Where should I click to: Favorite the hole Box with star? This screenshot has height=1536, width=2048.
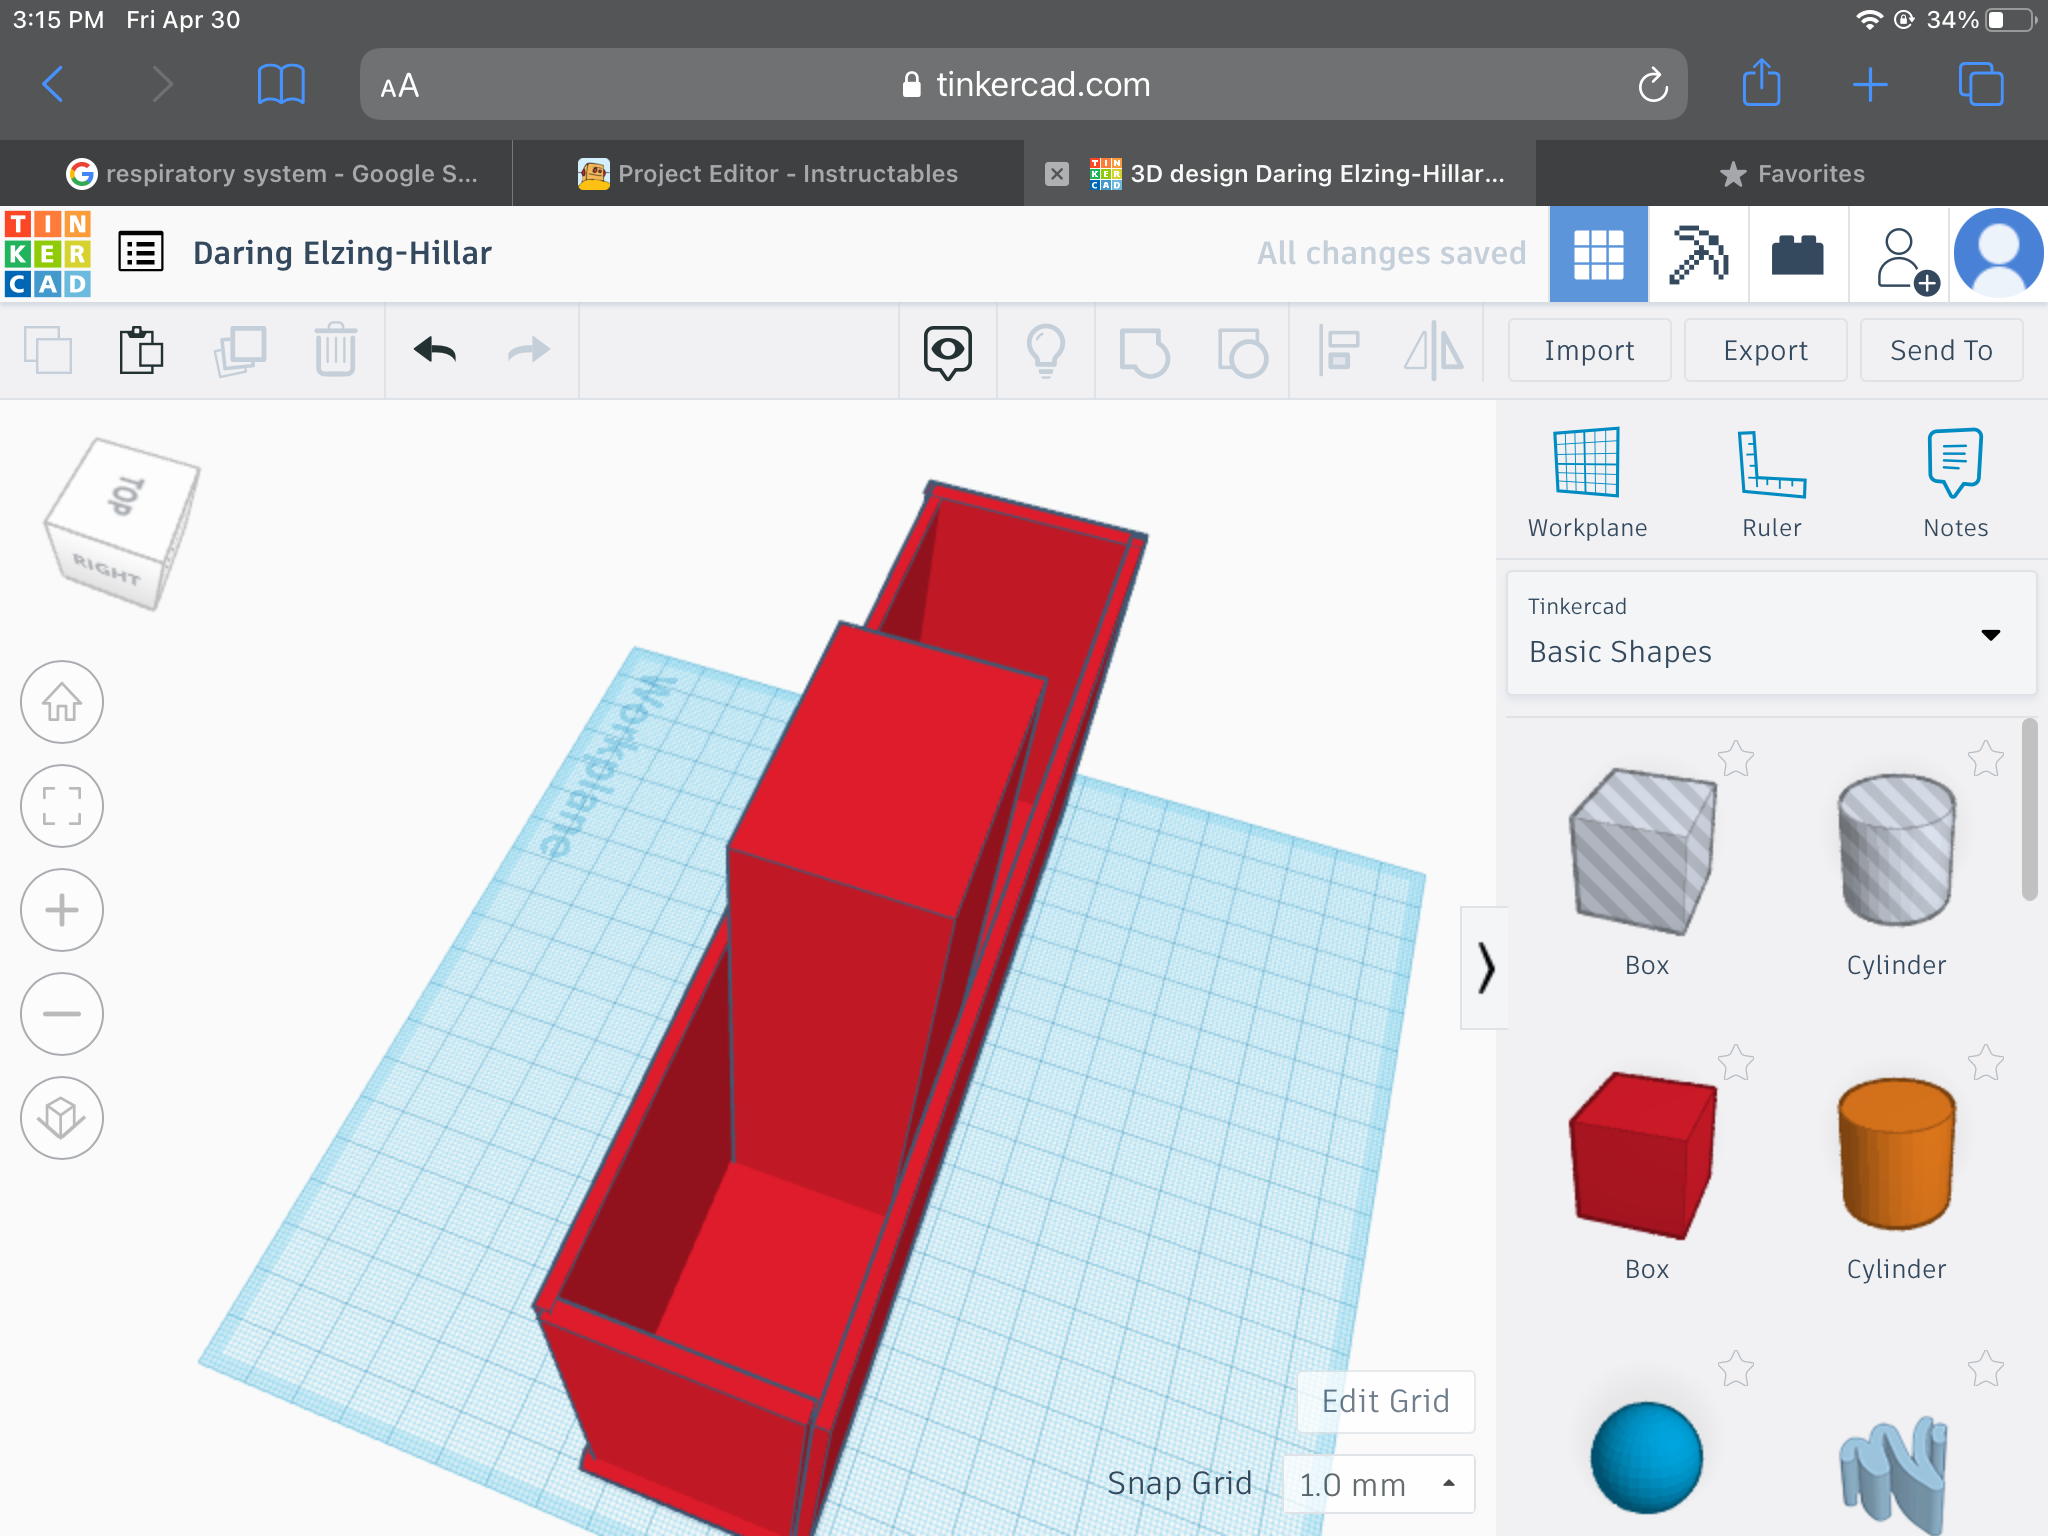1736,759
